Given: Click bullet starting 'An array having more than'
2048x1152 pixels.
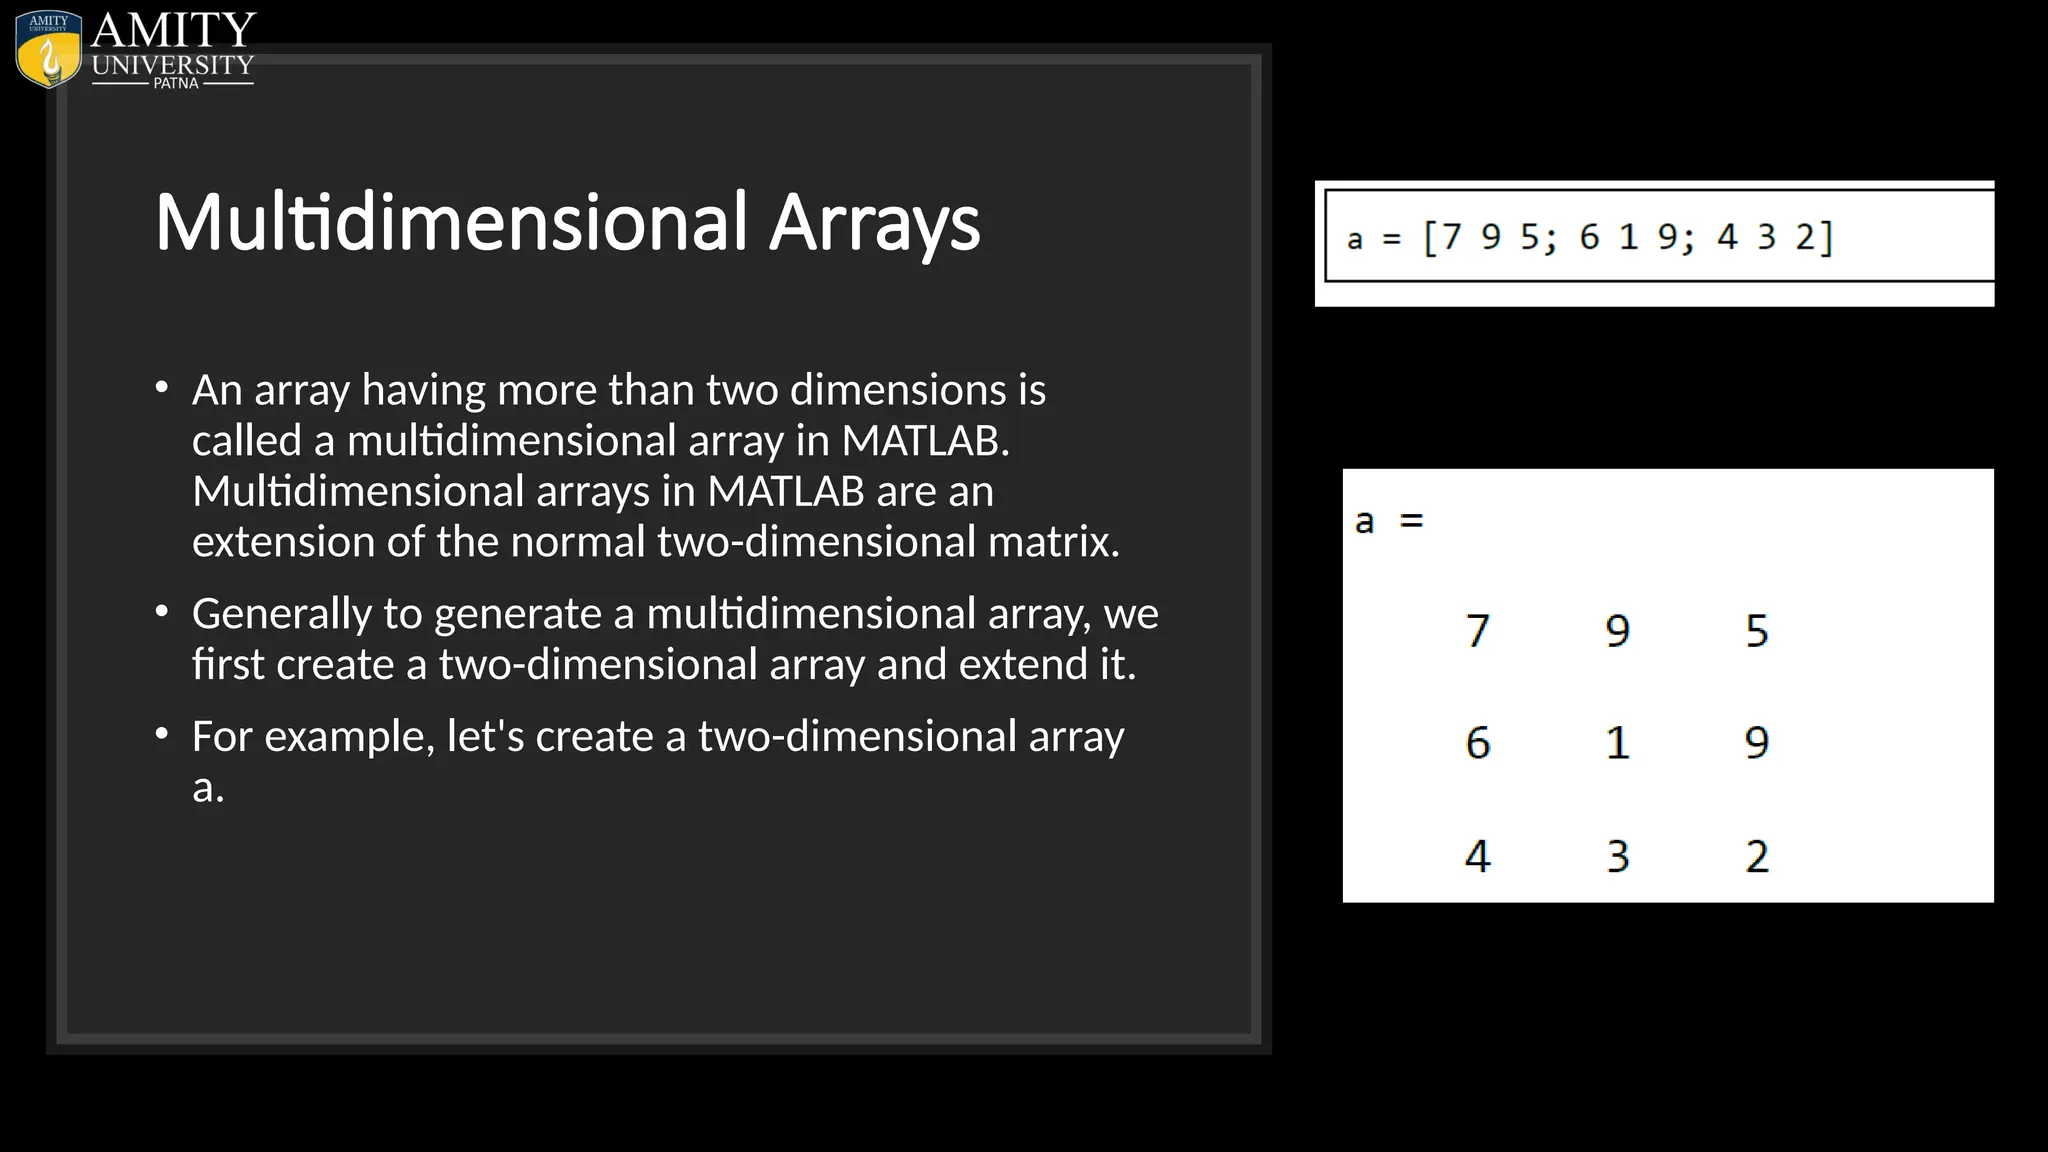Looking at the screenshot, I should 655,465.
